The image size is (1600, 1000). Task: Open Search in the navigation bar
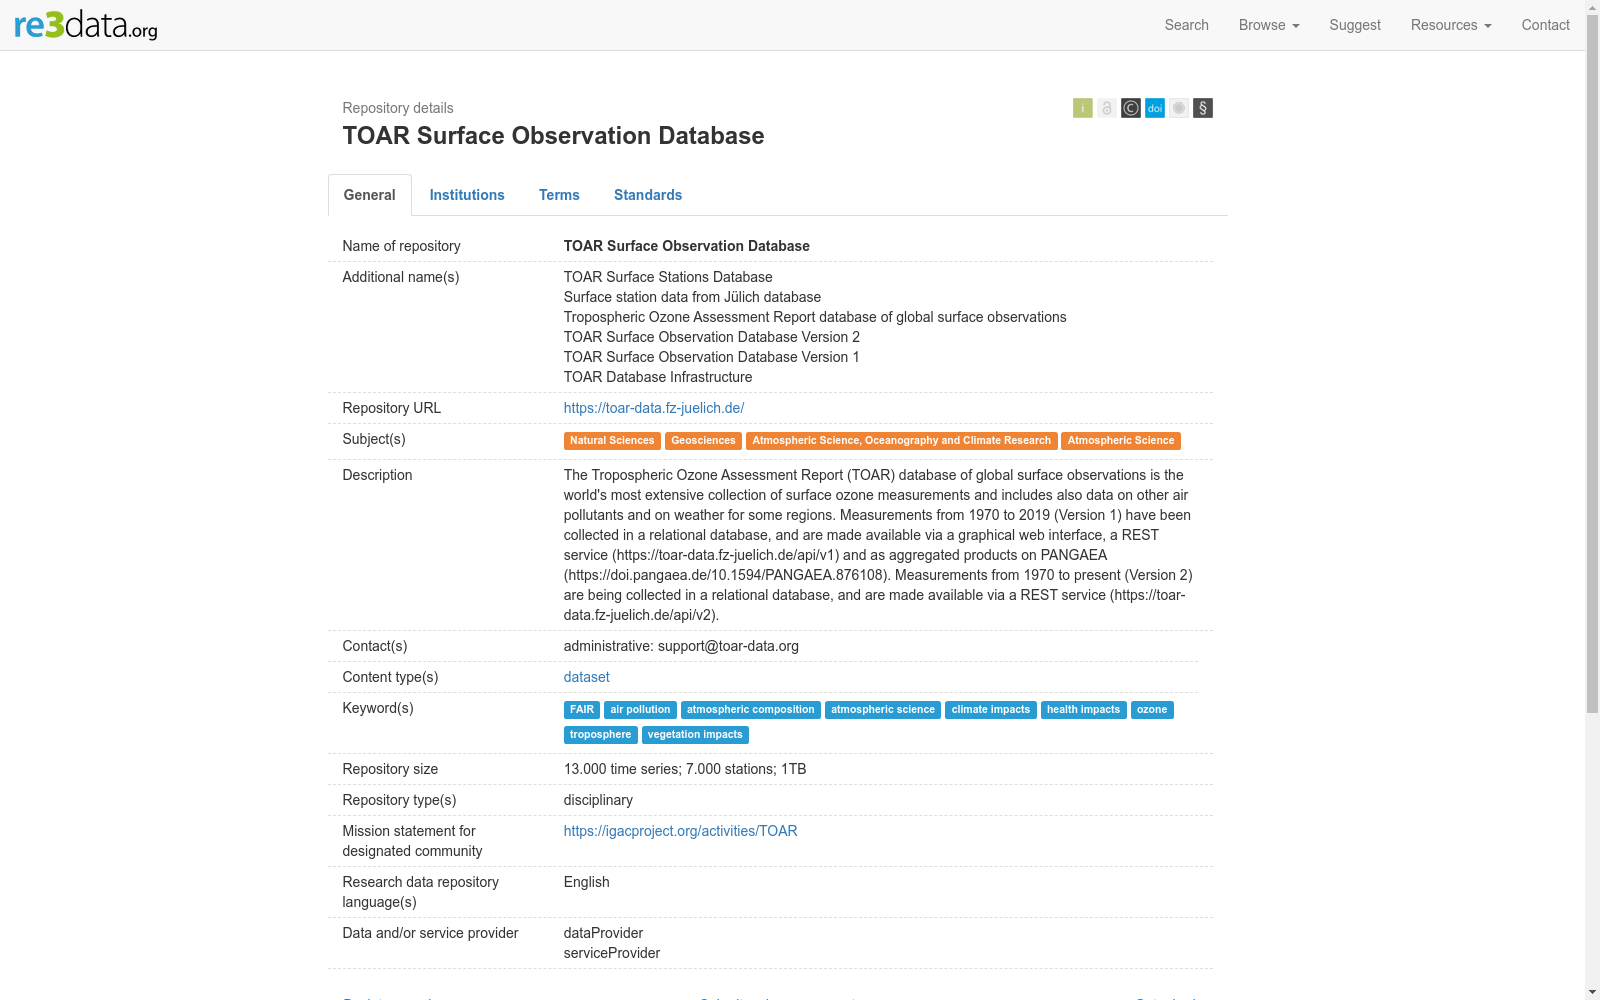coord(1186,25)
